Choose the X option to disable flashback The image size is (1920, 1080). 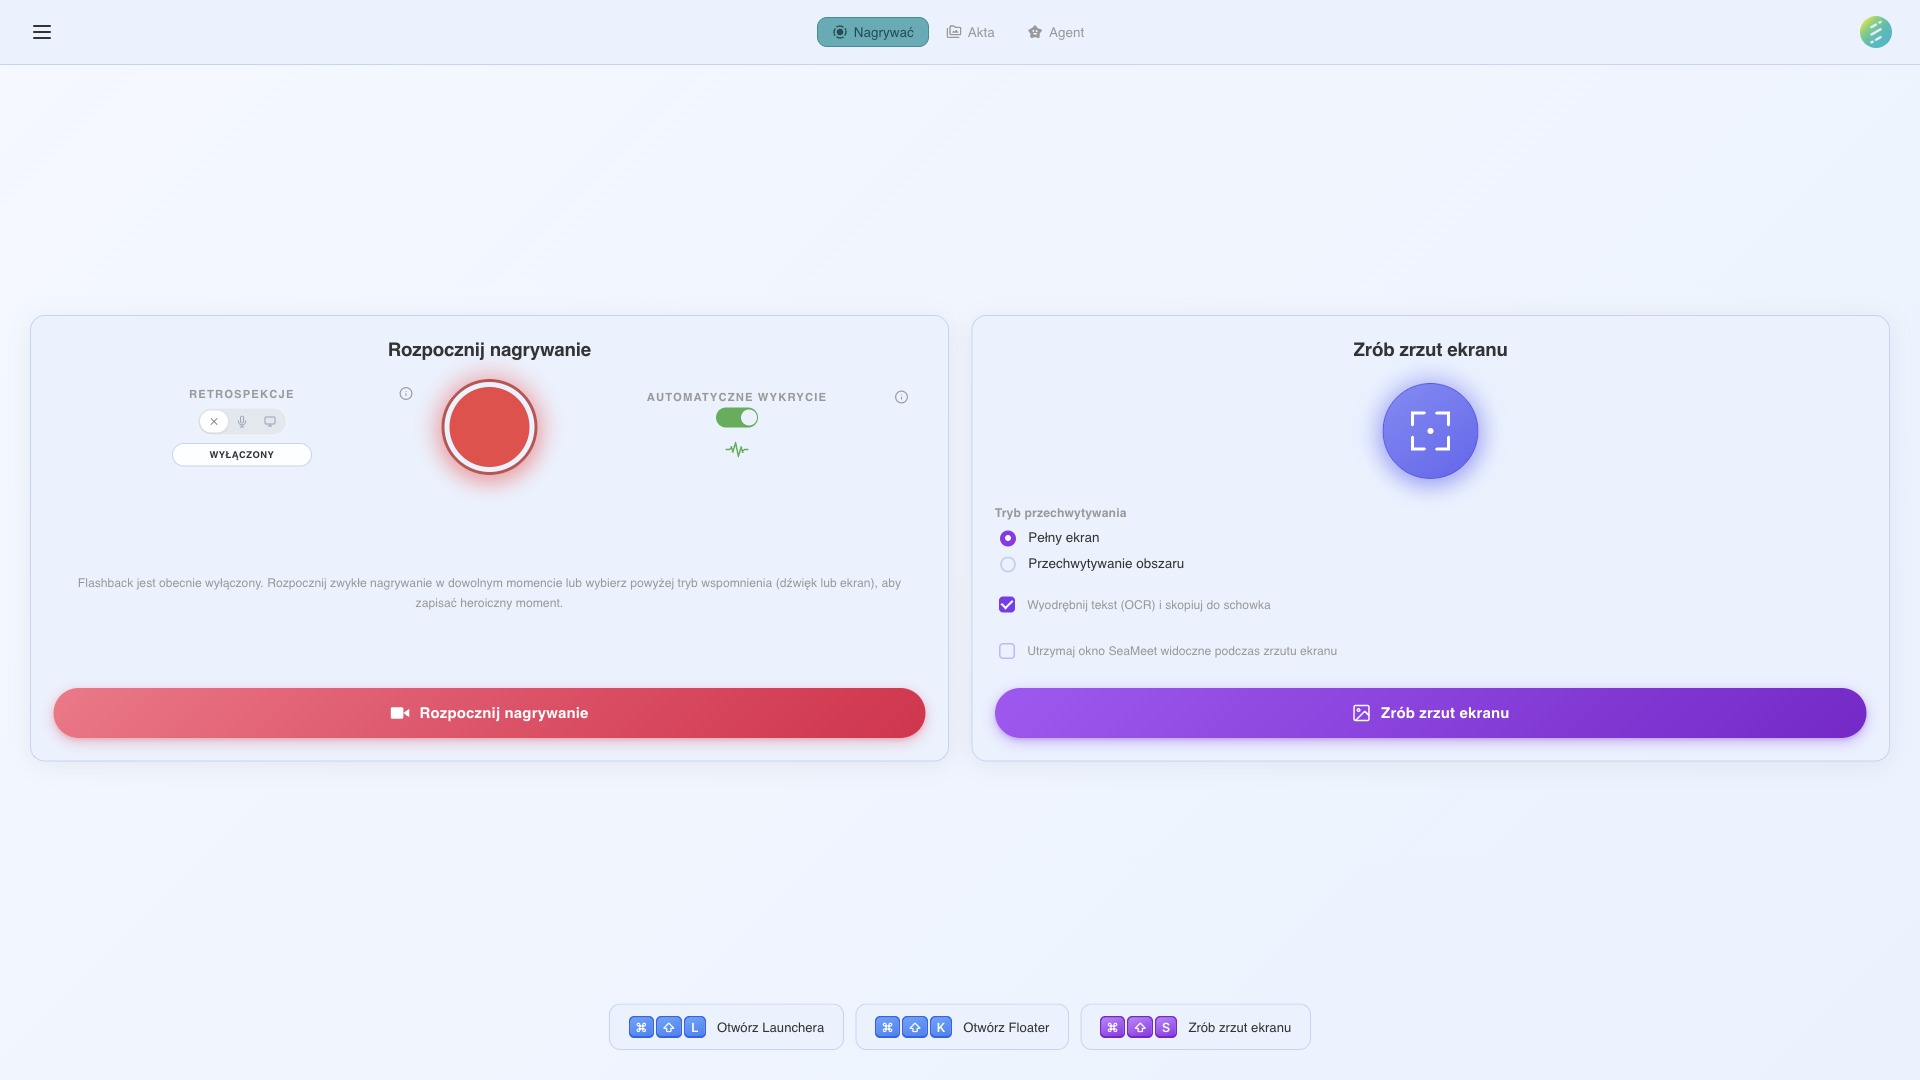pyautogui.click(x=213, y=421)
